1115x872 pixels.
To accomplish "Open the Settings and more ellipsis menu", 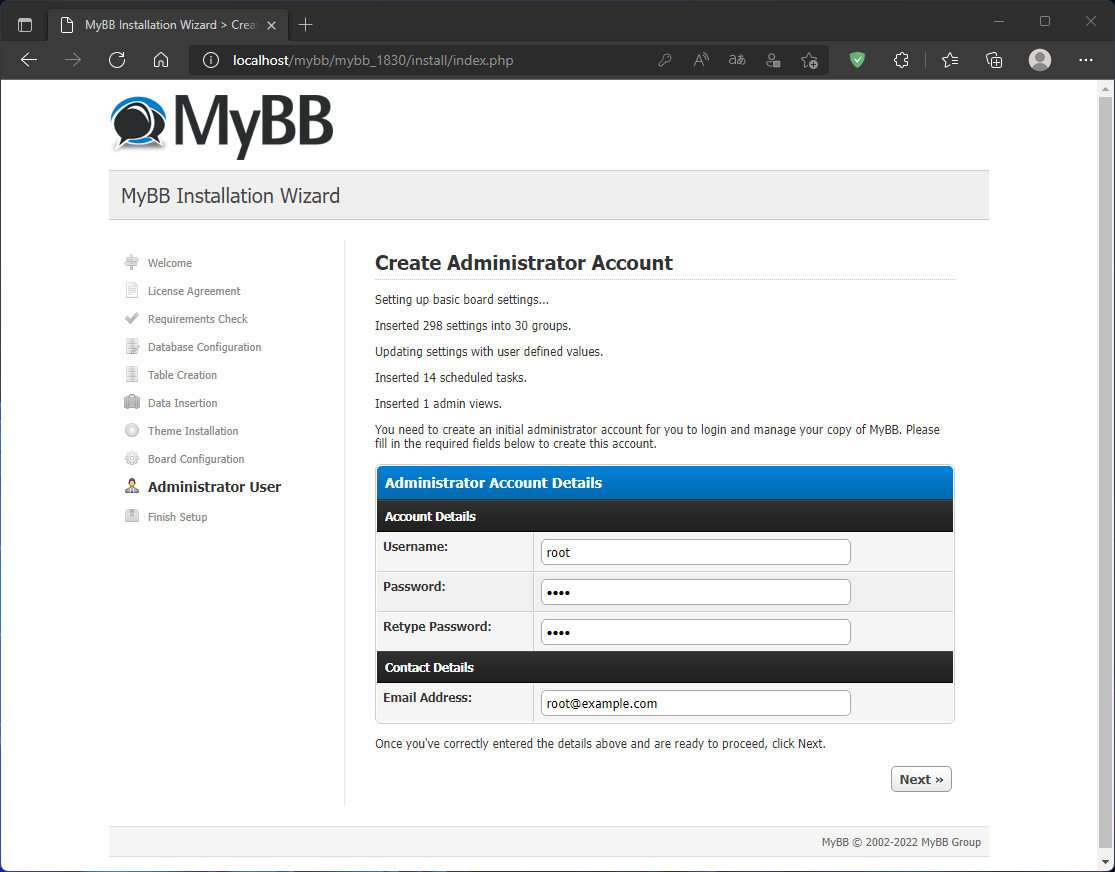I will click(x=1085, y=60).
